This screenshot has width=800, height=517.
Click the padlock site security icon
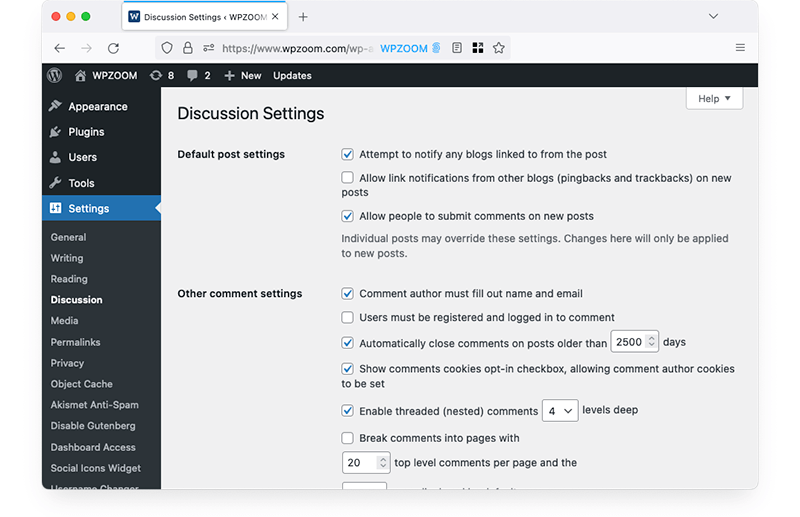[188, 48]
